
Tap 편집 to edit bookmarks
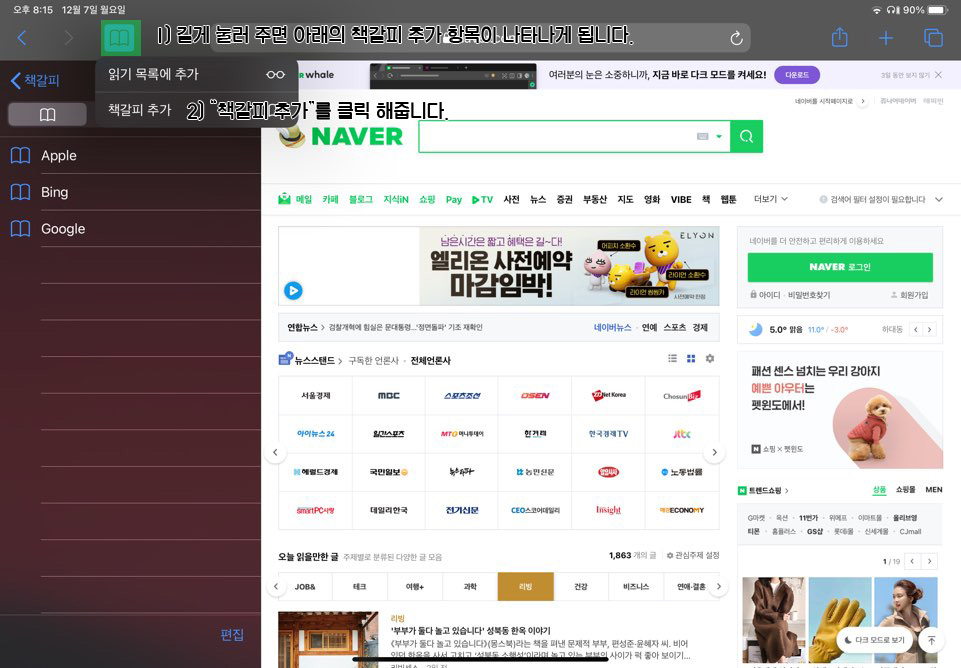click(232, 635)
